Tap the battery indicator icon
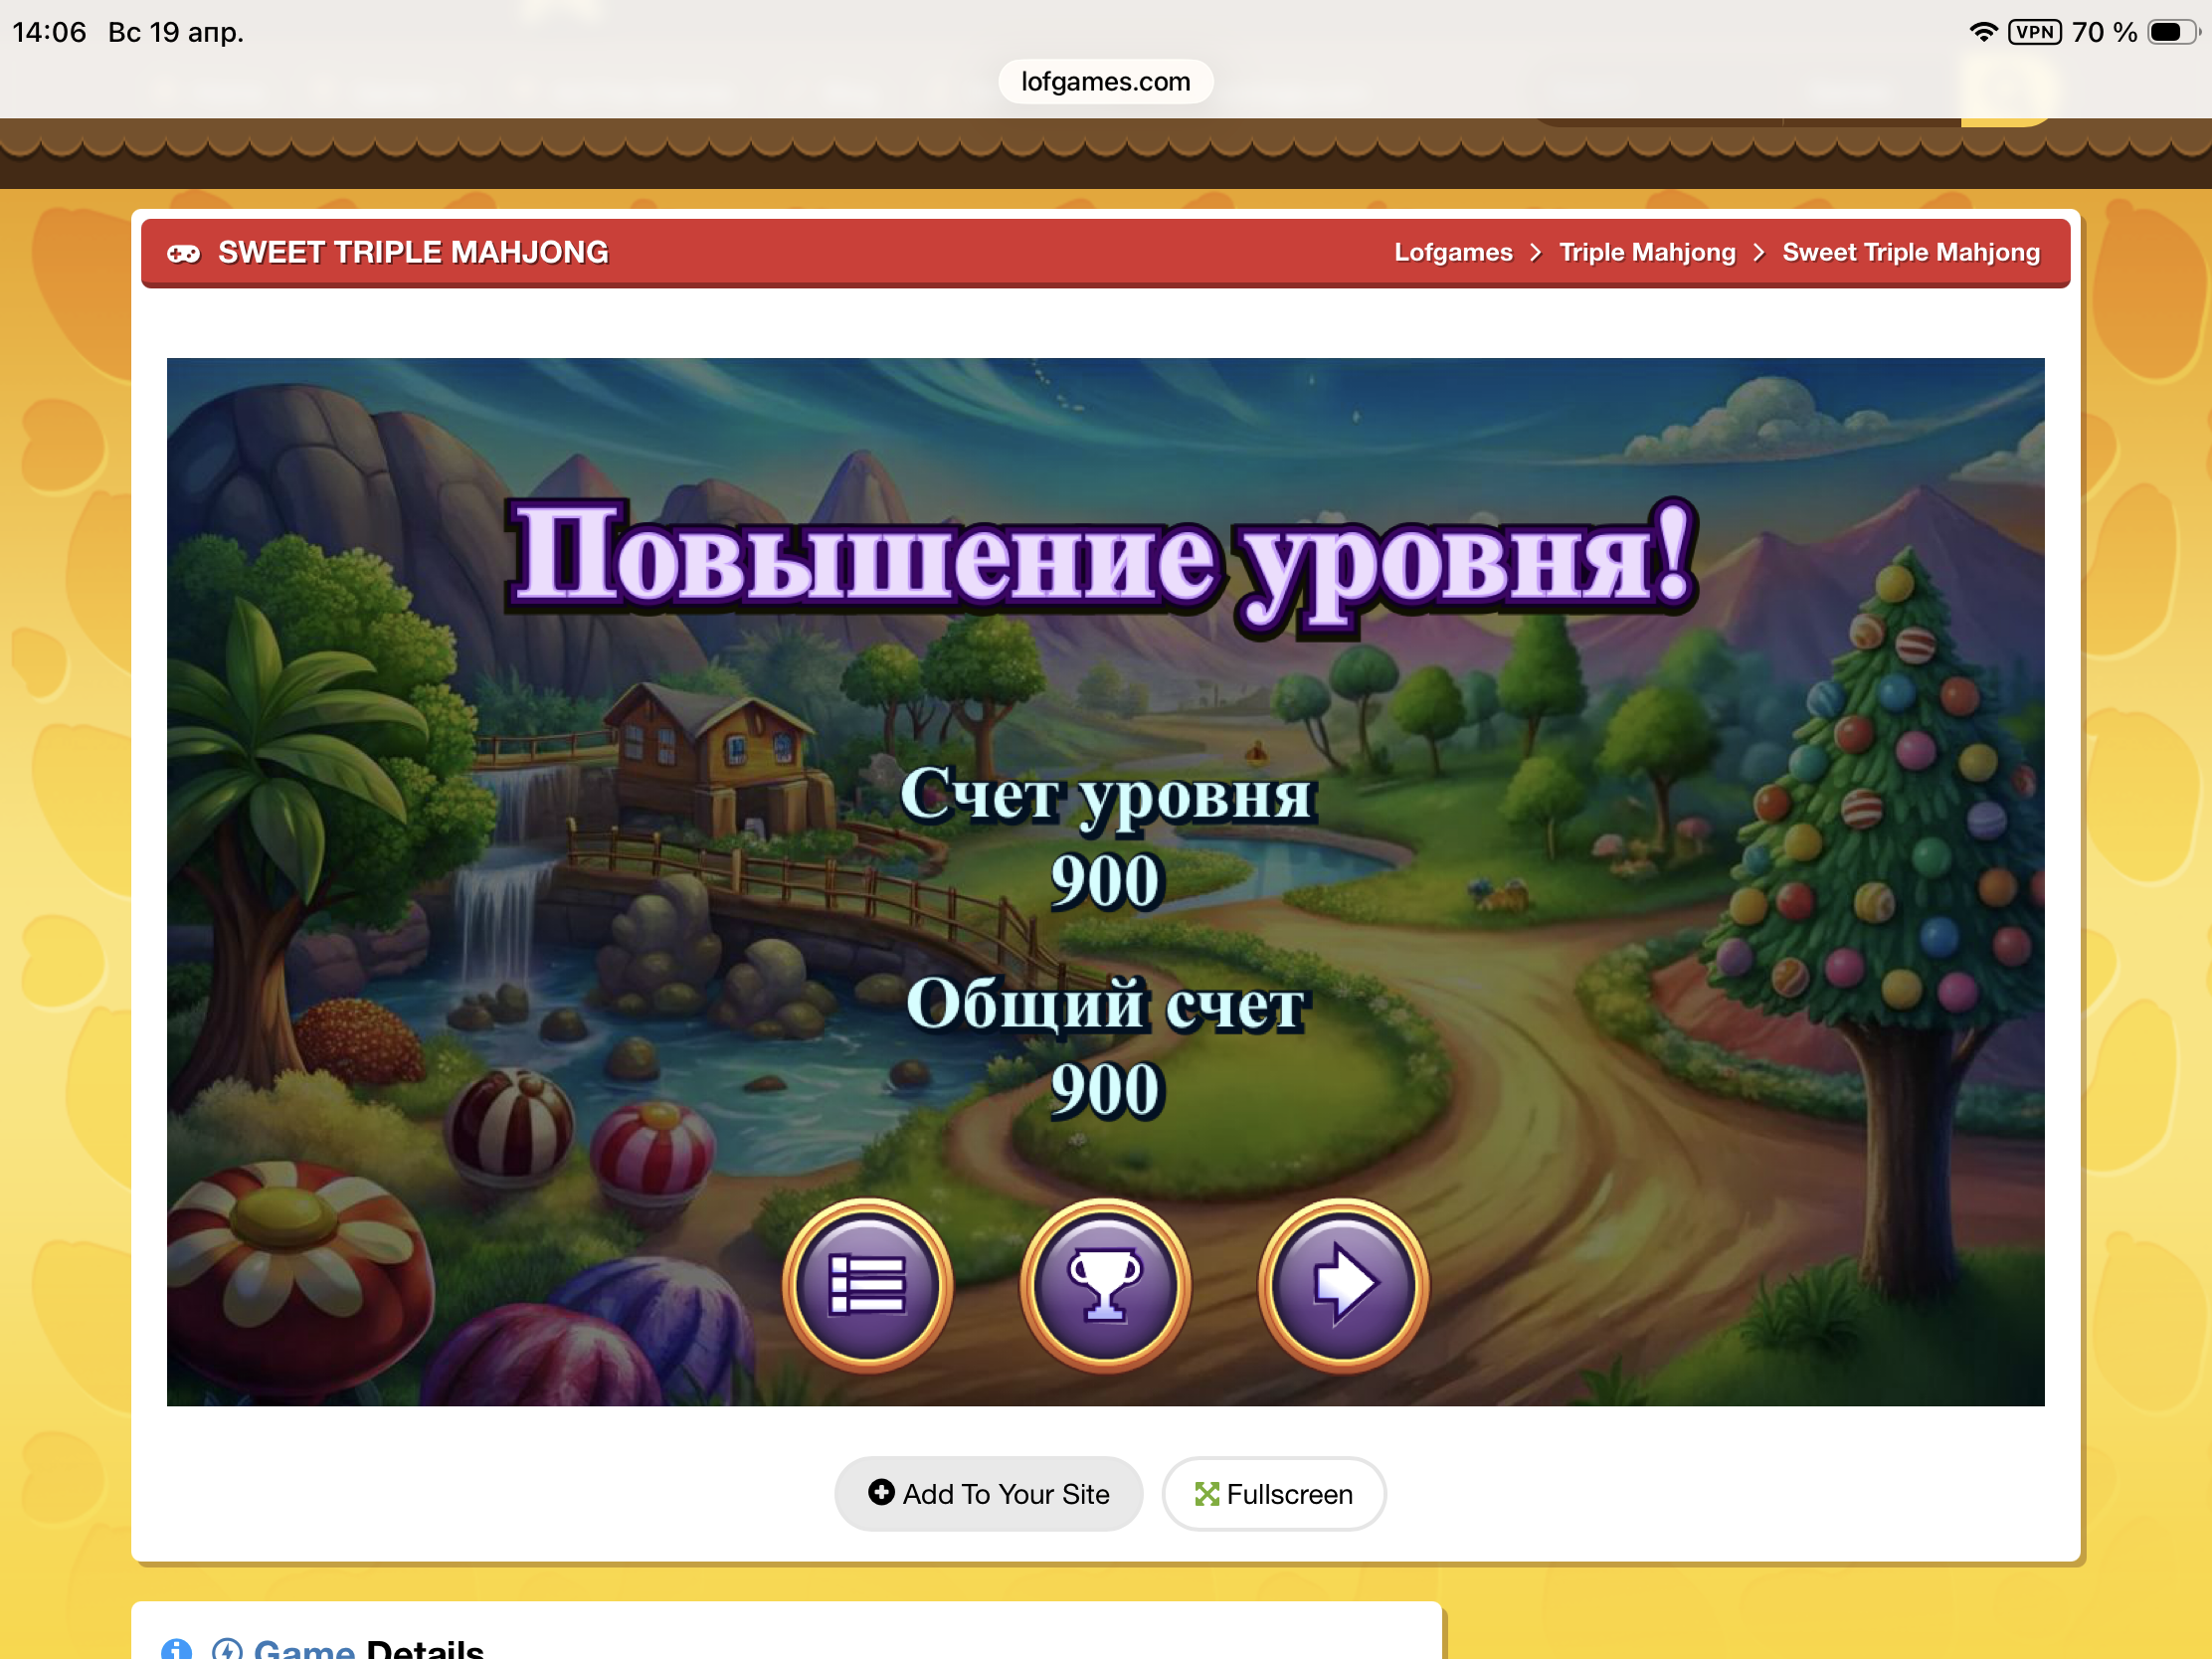Screen dimensions: 2212x1659 pos(2172,32)
